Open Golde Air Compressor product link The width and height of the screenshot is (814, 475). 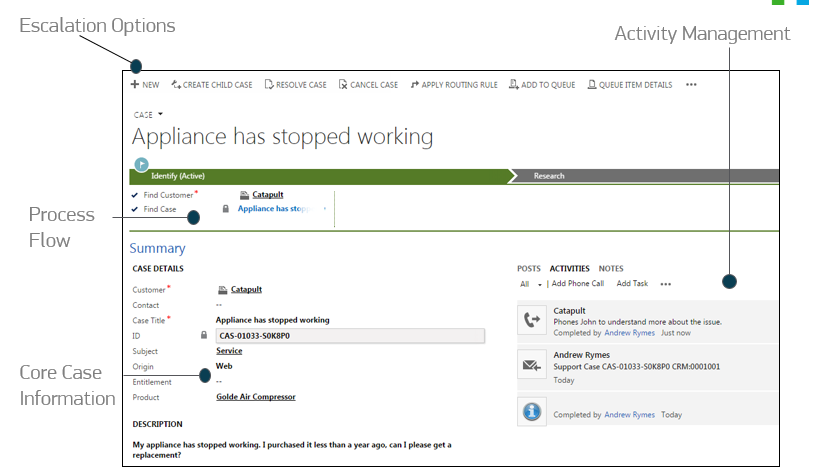point(255,397)
